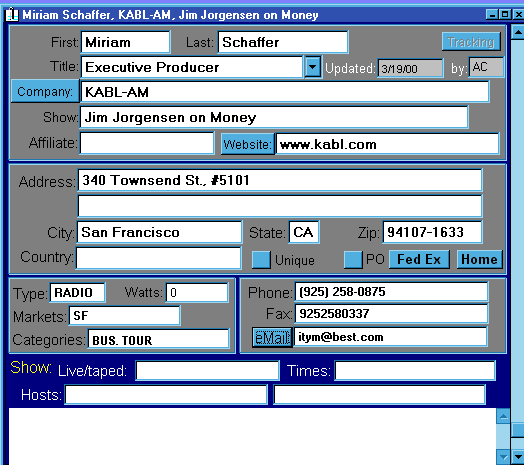Select the Phone number field
Viewport: 524px width, 465px height.
391,292
